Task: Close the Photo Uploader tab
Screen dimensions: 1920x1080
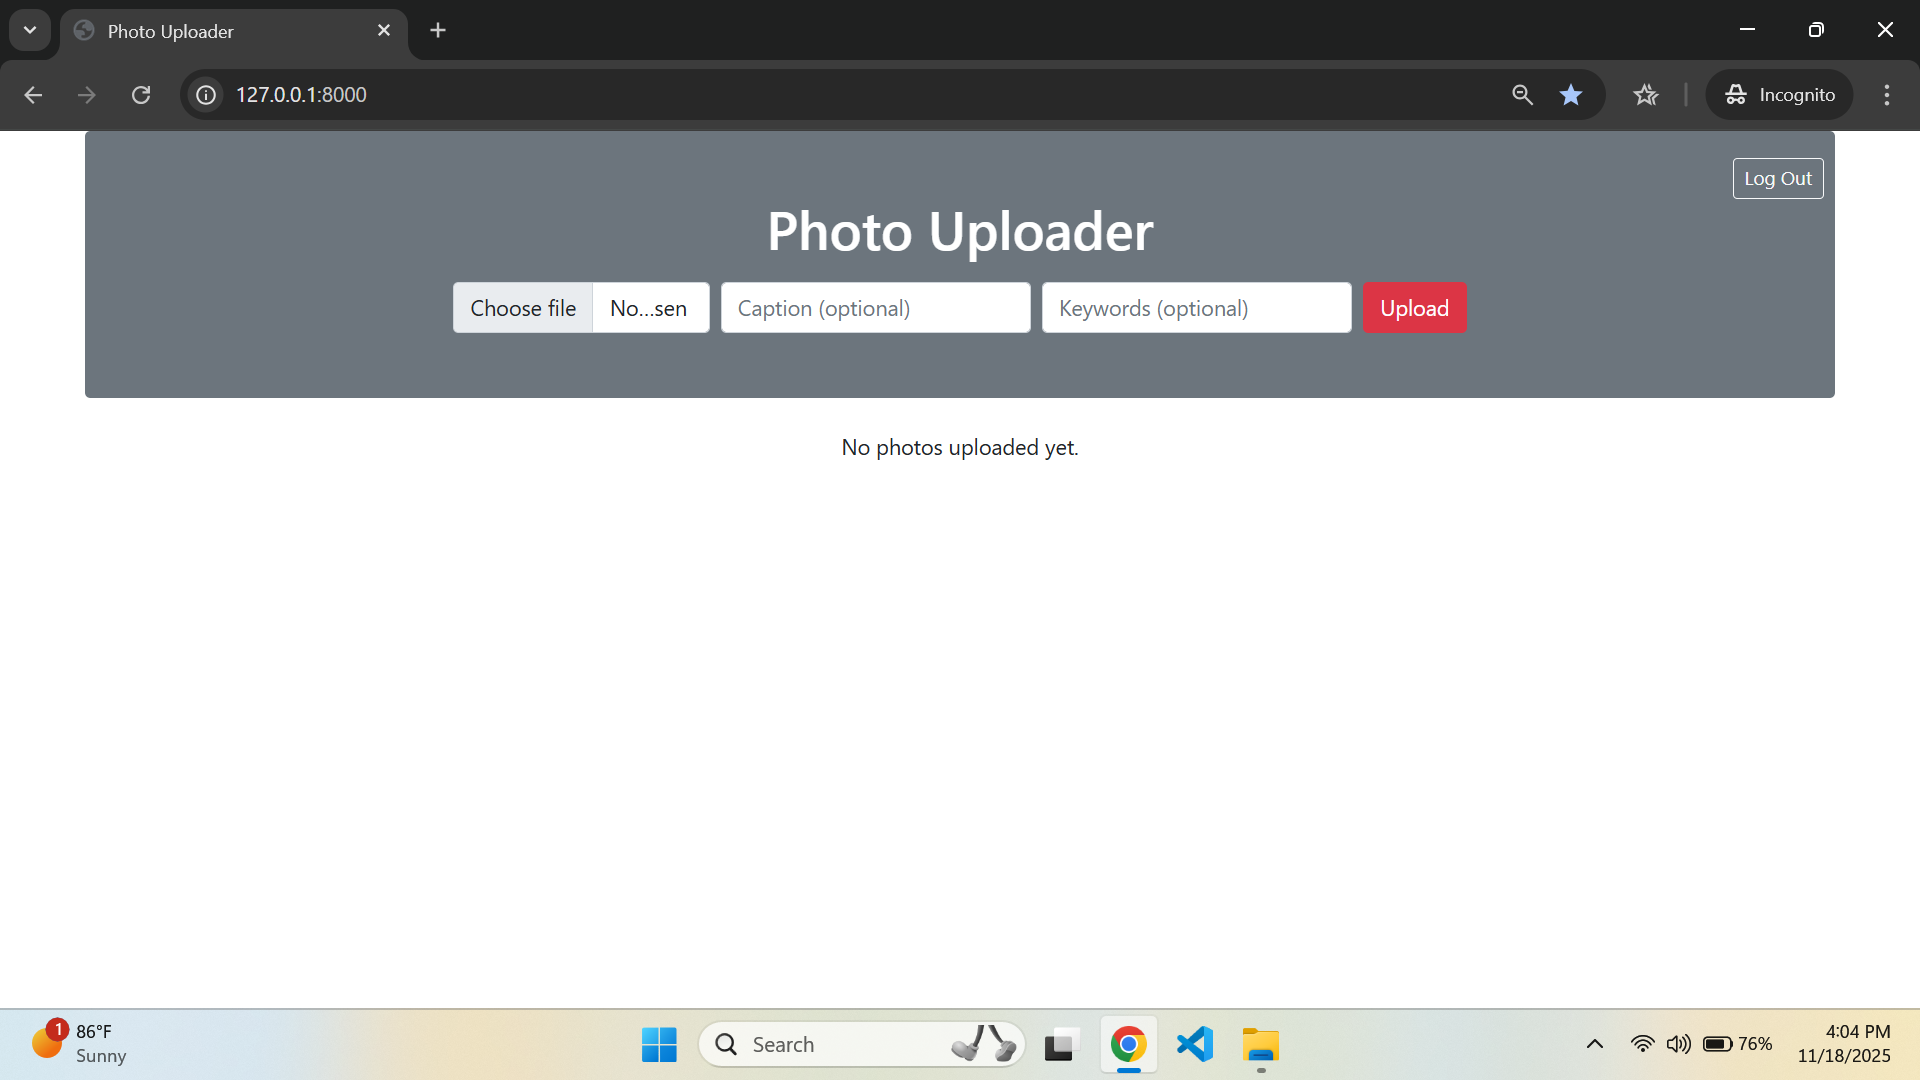Action: (x=384, y=30)
